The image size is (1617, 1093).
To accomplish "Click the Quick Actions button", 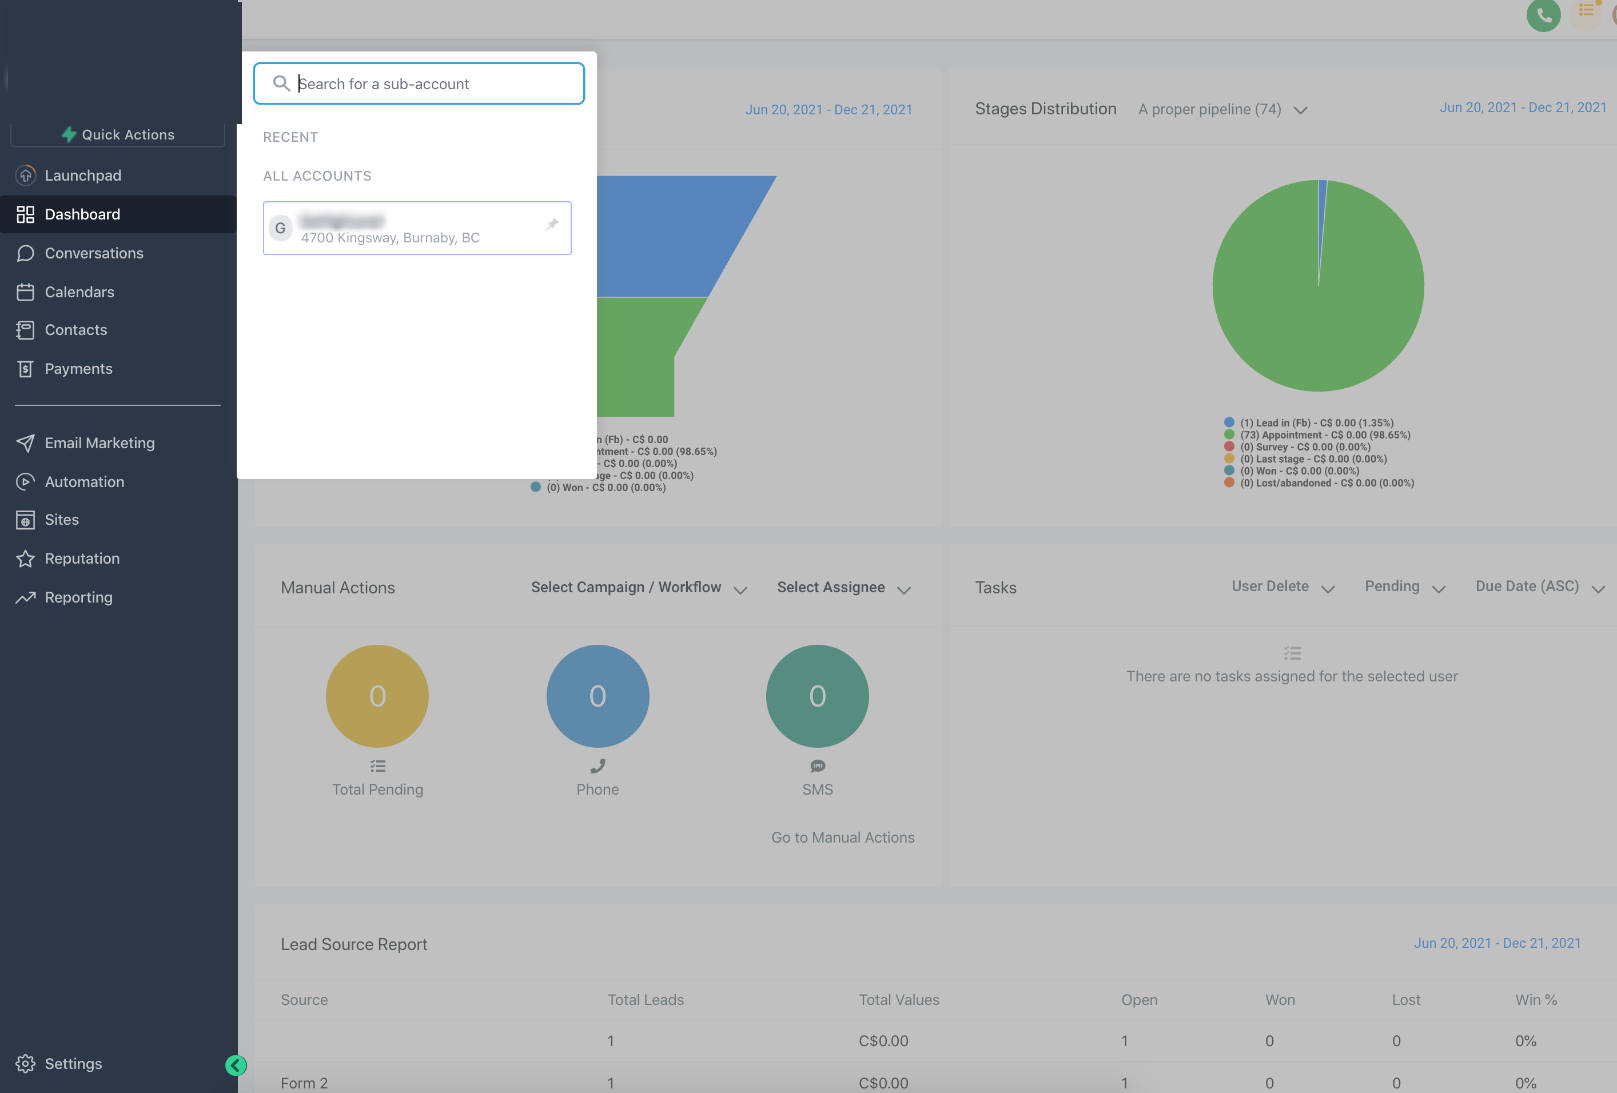I will pos(118,135).
